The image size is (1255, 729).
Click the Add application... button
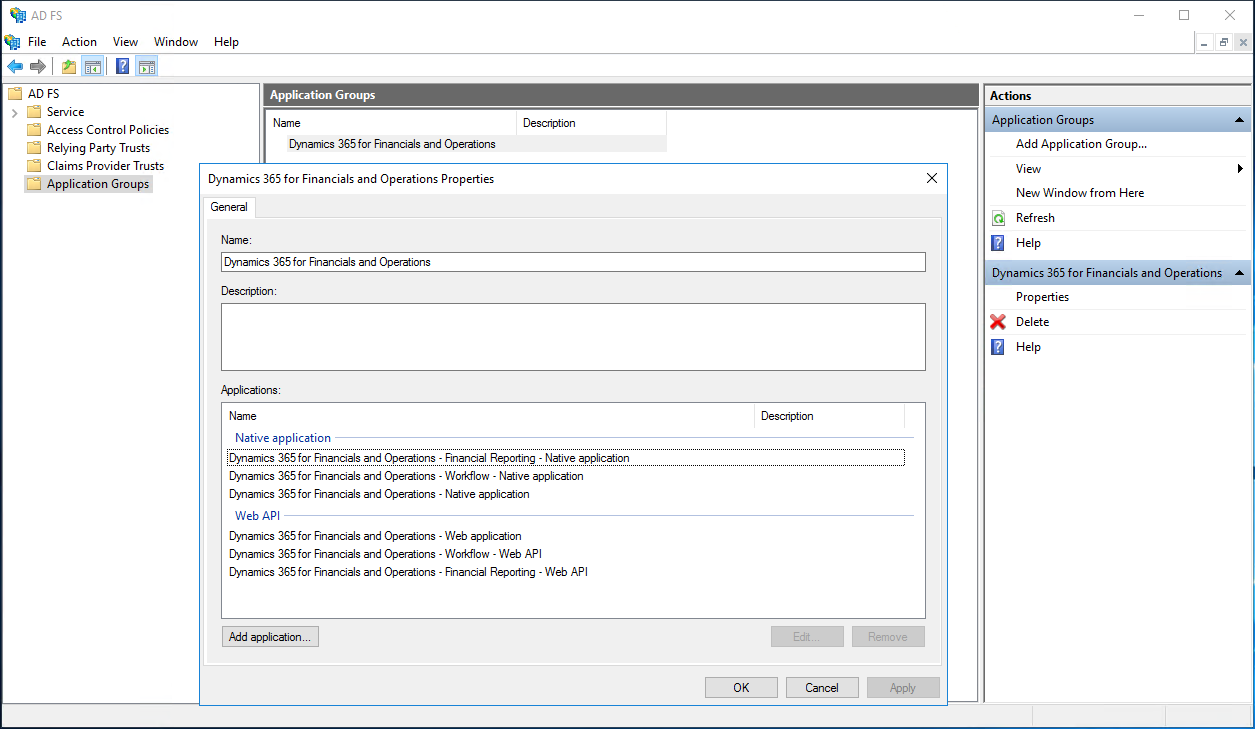(270, 637)
